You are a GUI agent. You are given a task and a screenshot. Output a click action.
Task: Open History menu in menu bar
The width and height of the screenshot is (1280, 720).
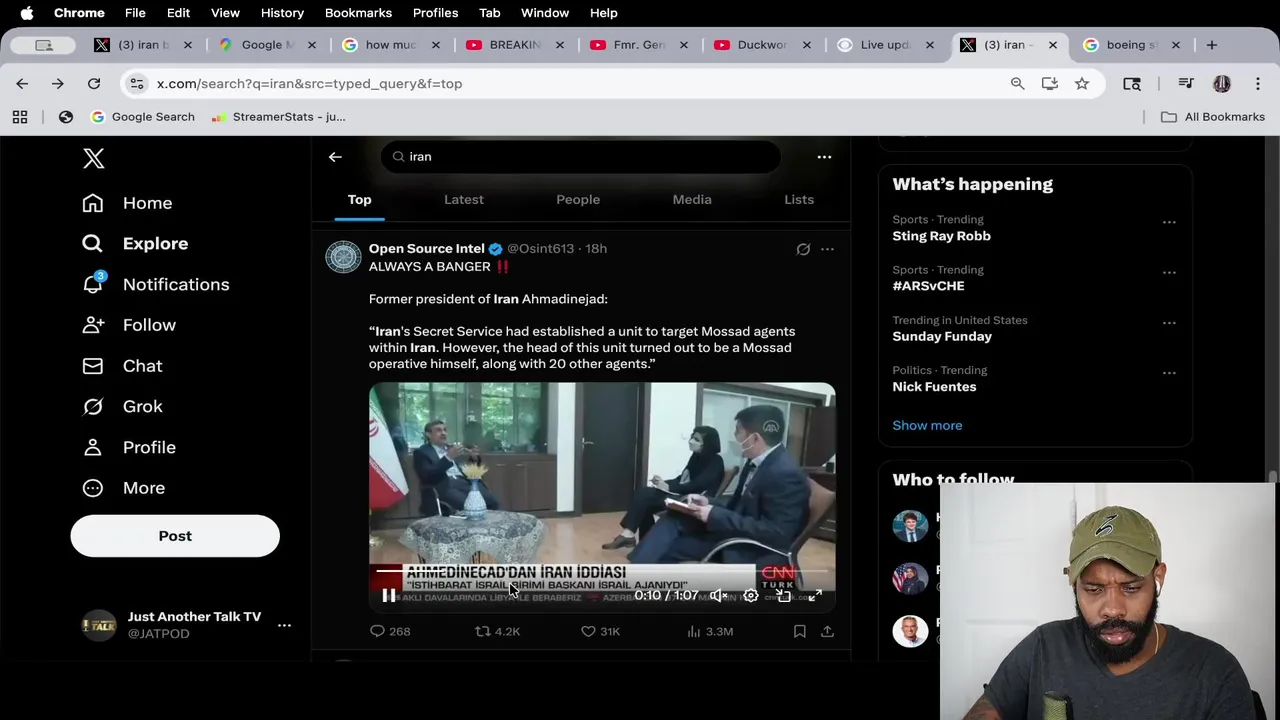(x=282, y=13)
